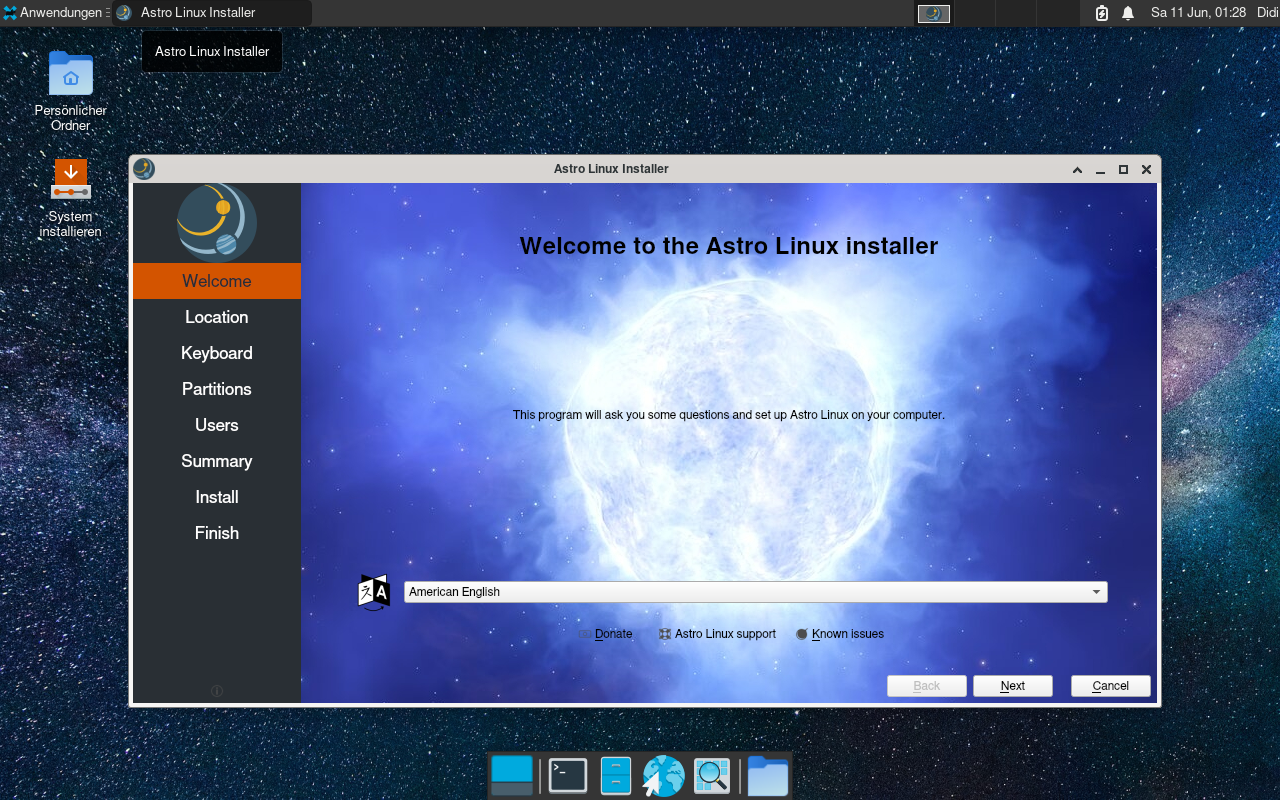Screen dimensions: 1280x800
Task: Open the Didi user menu
Action: click(x=1267, y=13)
